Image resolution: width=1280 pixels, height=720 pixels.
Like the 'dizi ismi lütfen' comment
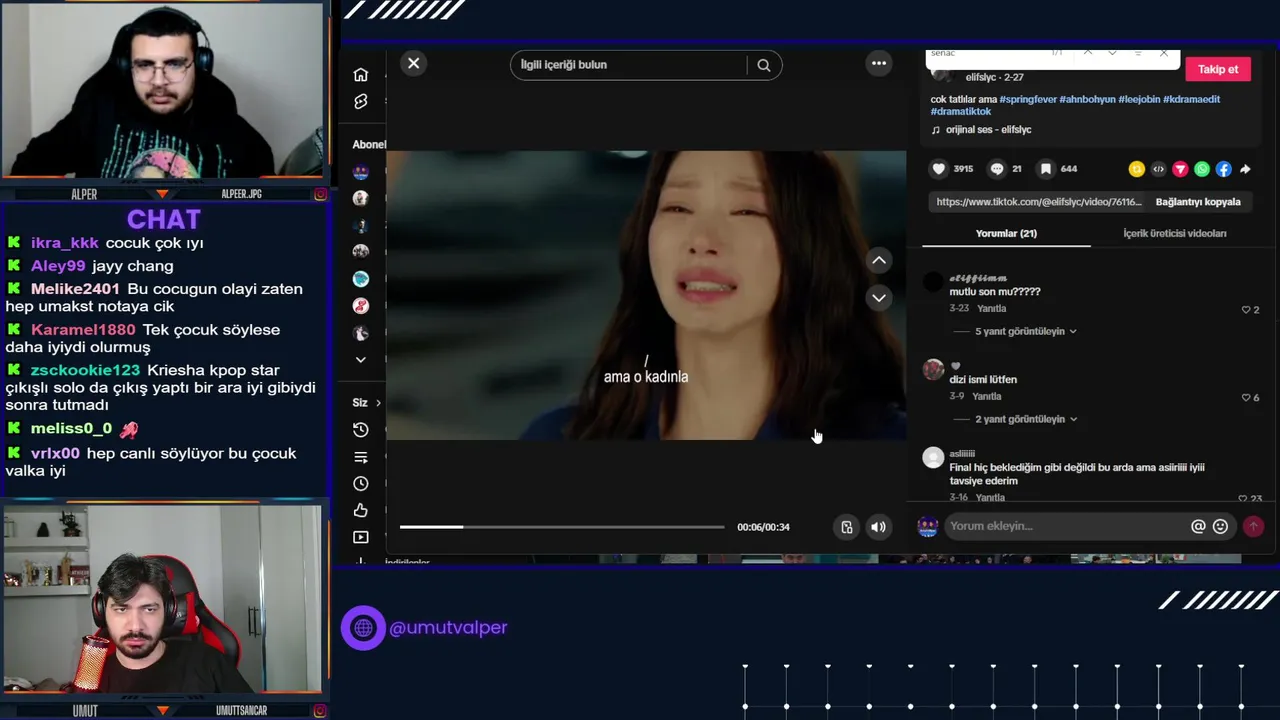click(1247, 398)
